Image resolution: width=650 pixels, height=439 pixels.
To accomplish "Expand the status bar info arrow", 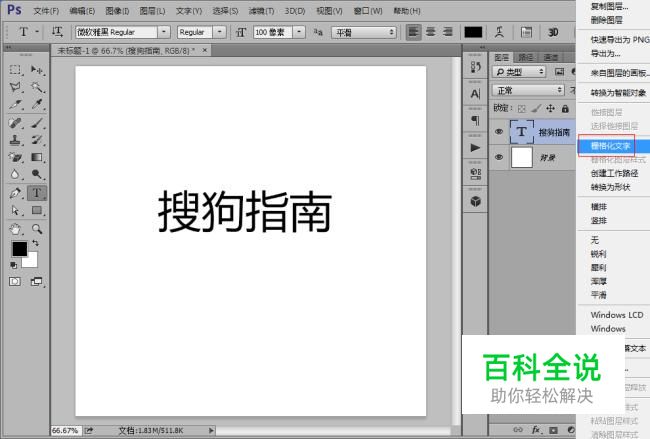I will (x=211, y=430).
